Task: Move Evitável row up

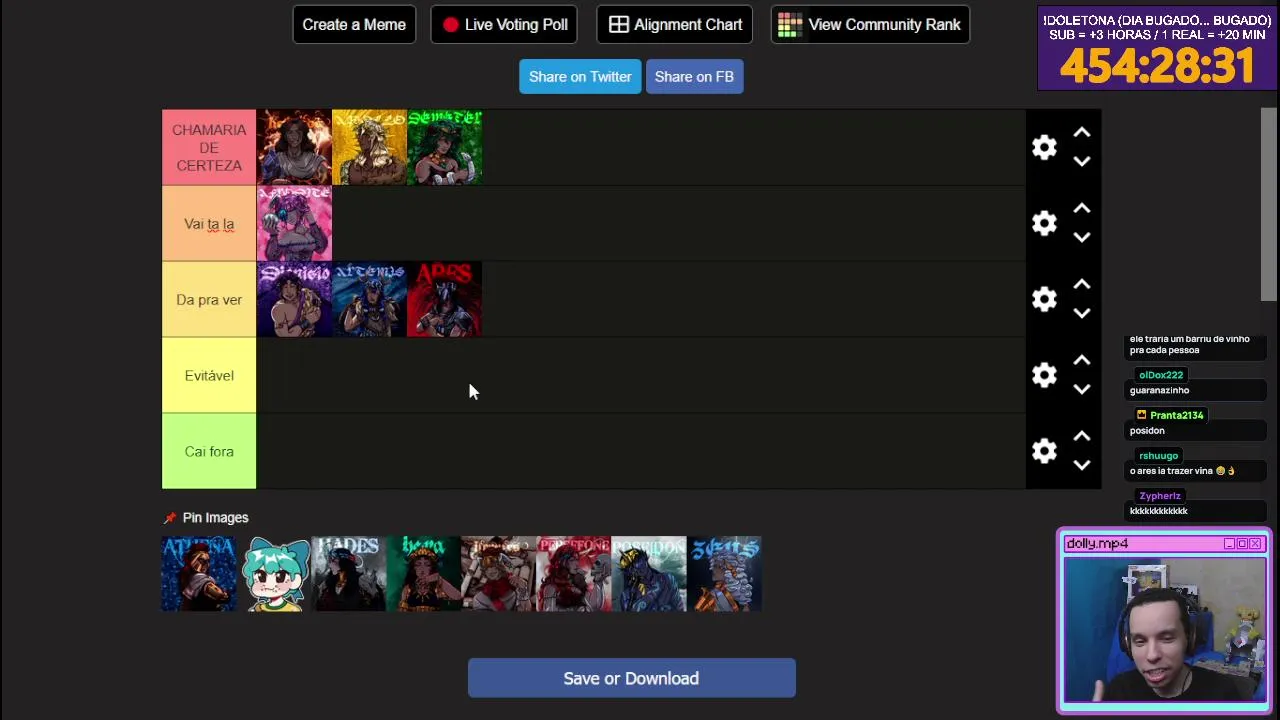Action: pos(1081,361)
